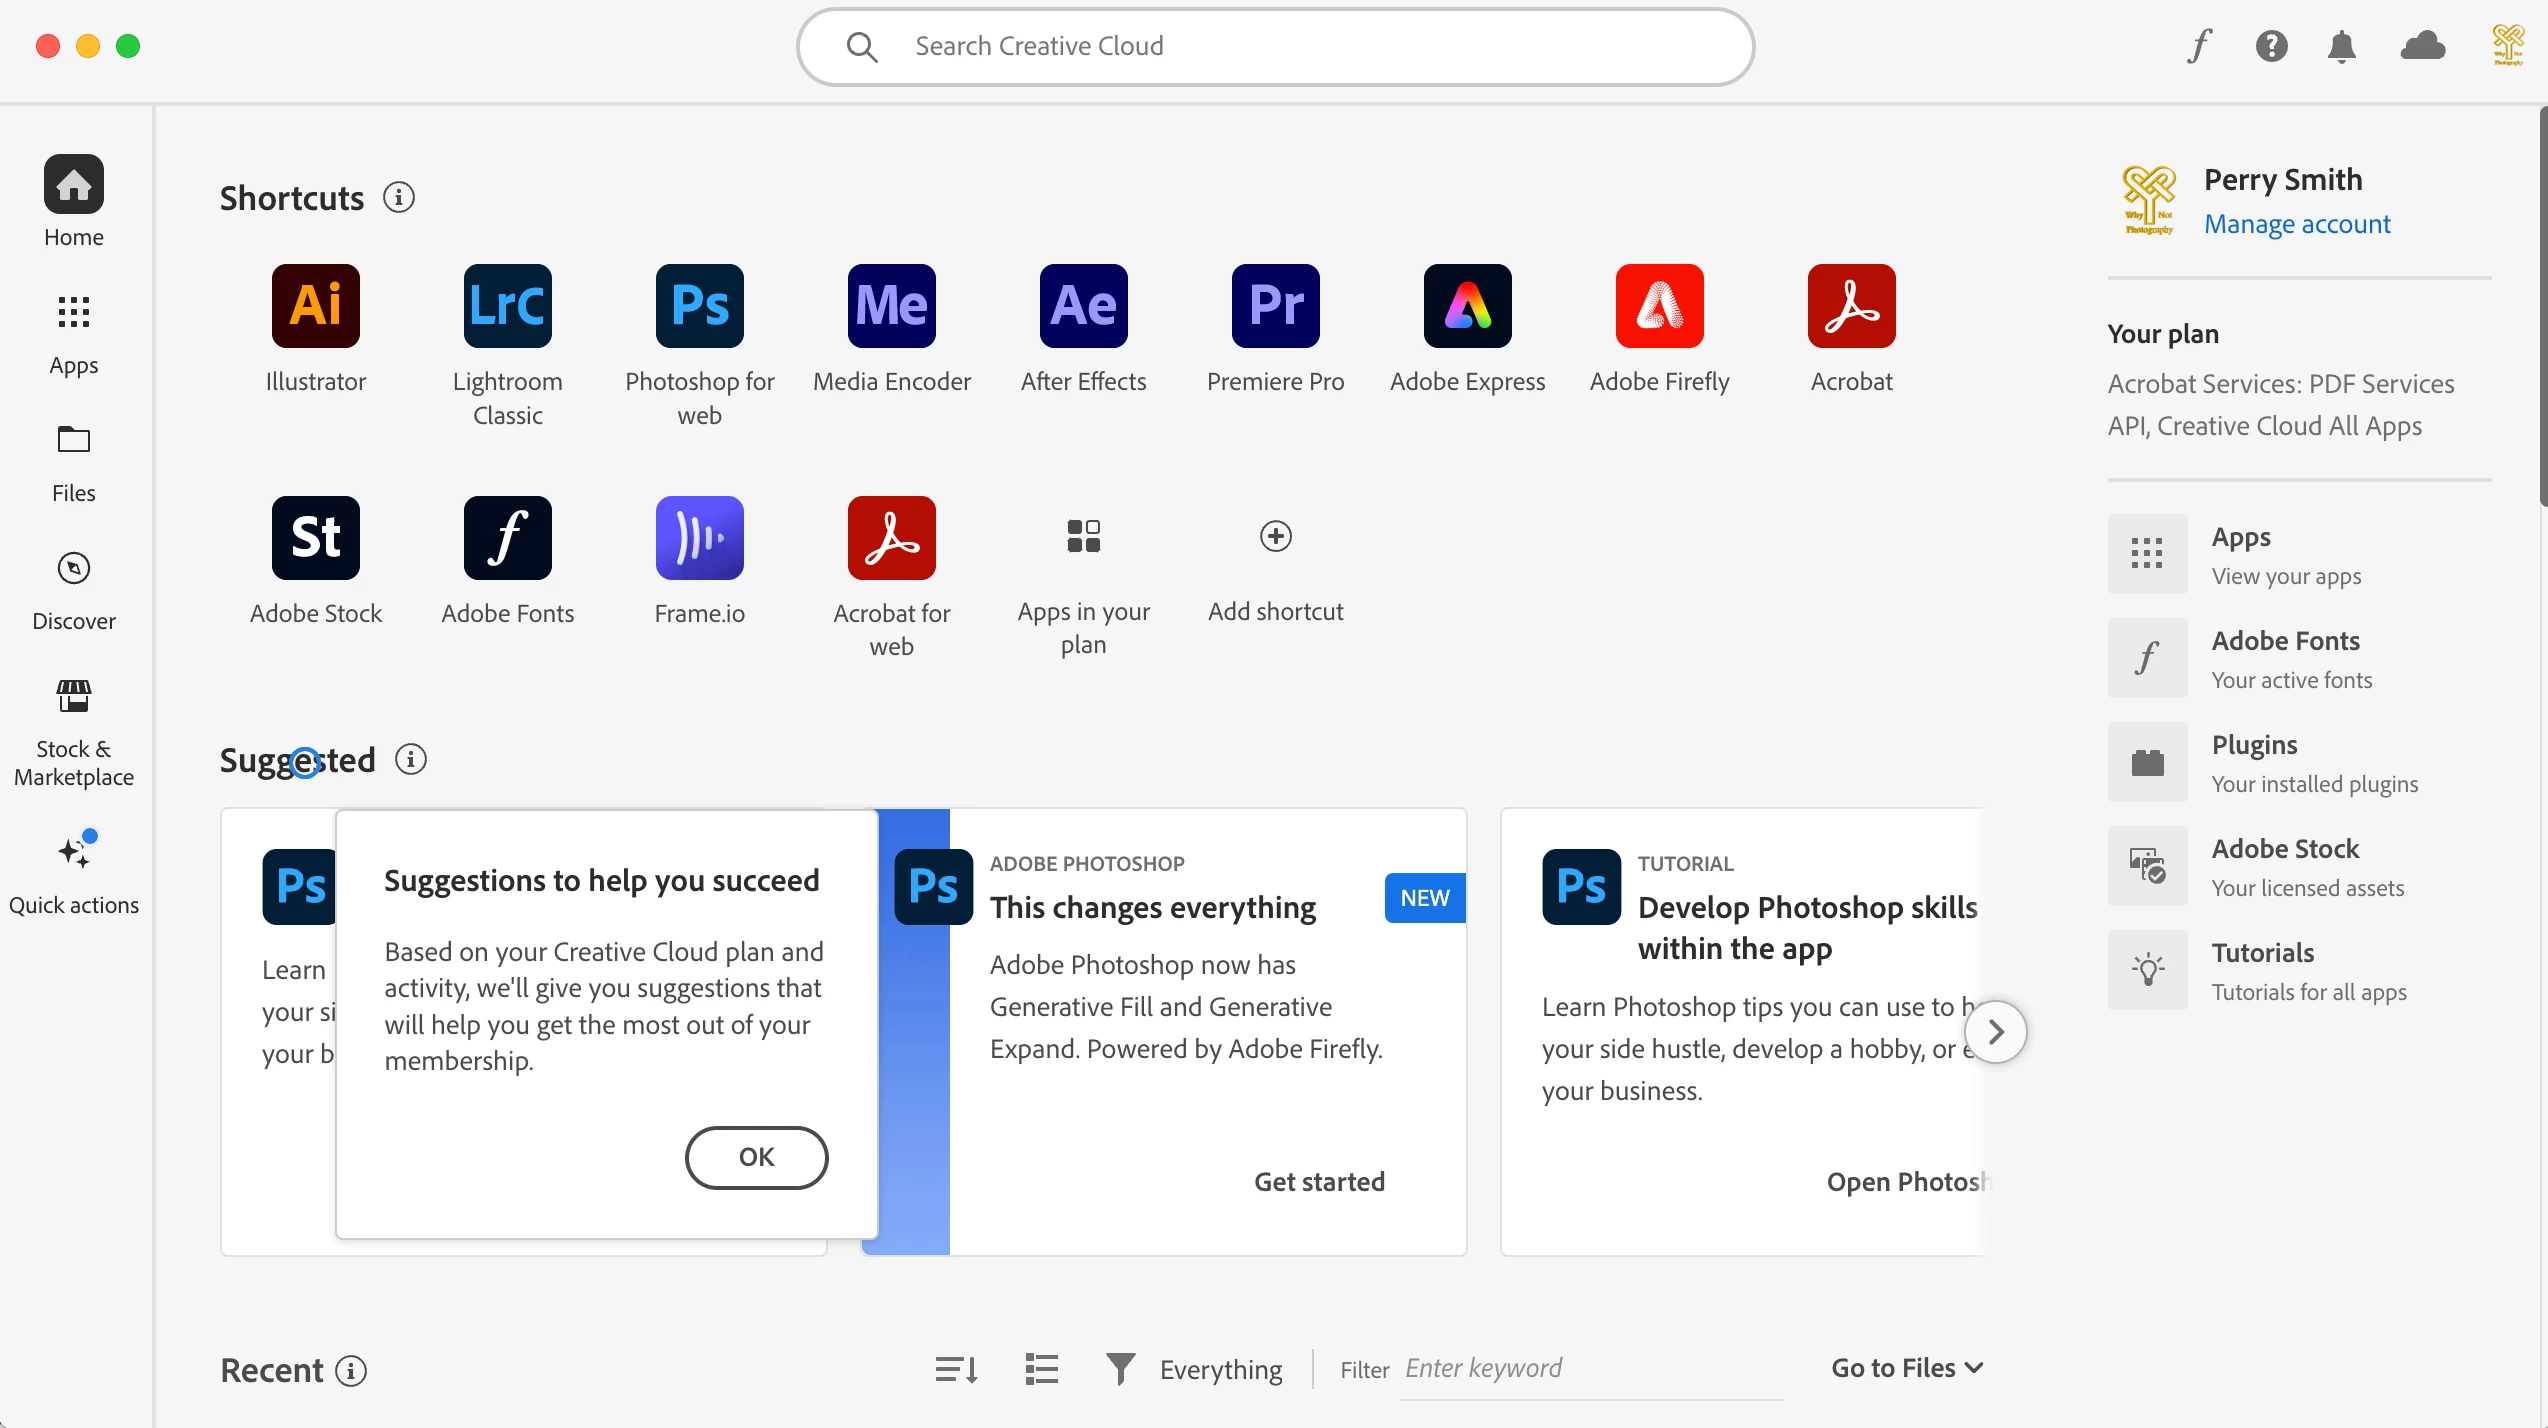Open the Illustrator shortcut icon
Screen dimensions: 2548x1428
click(315, 306)
